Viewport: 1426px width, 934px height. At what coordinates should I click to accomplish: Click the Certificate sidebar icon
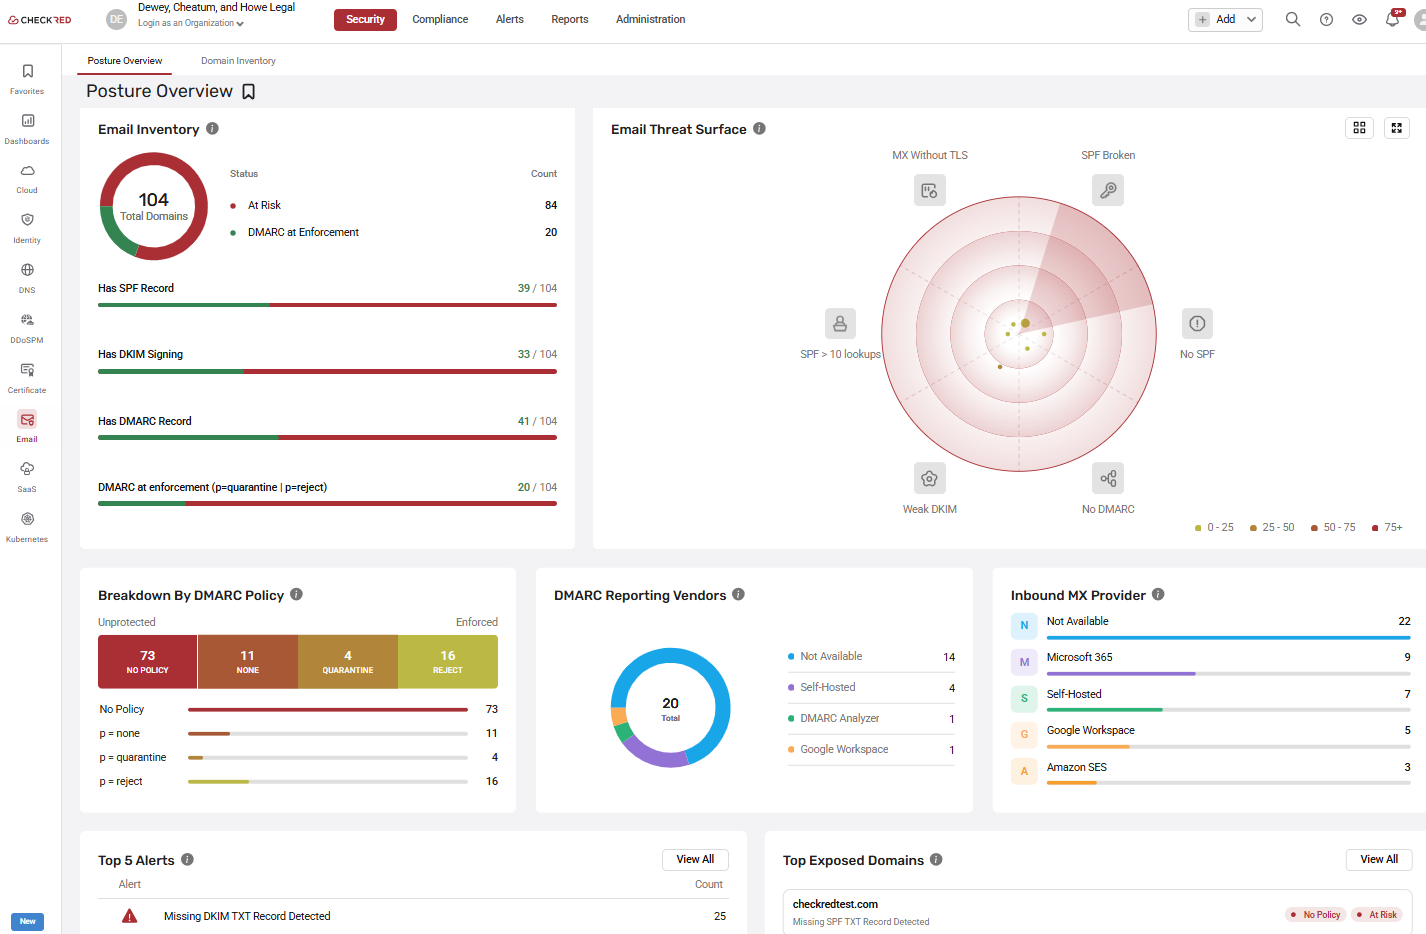coord(27,378)
